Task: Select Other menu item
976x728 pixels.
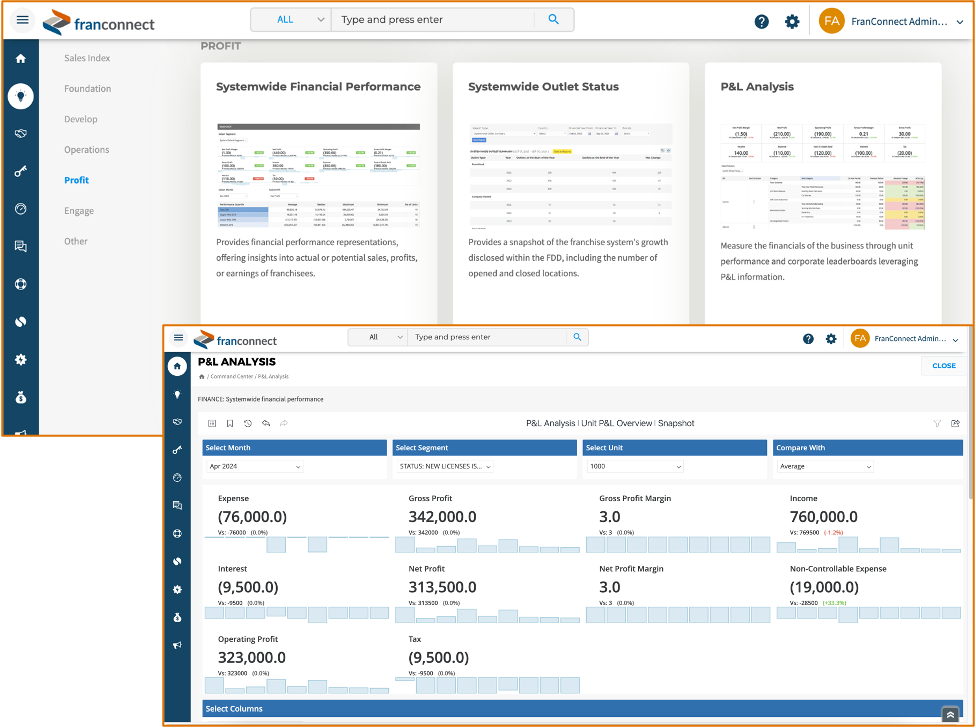Action: coord(76,241)
